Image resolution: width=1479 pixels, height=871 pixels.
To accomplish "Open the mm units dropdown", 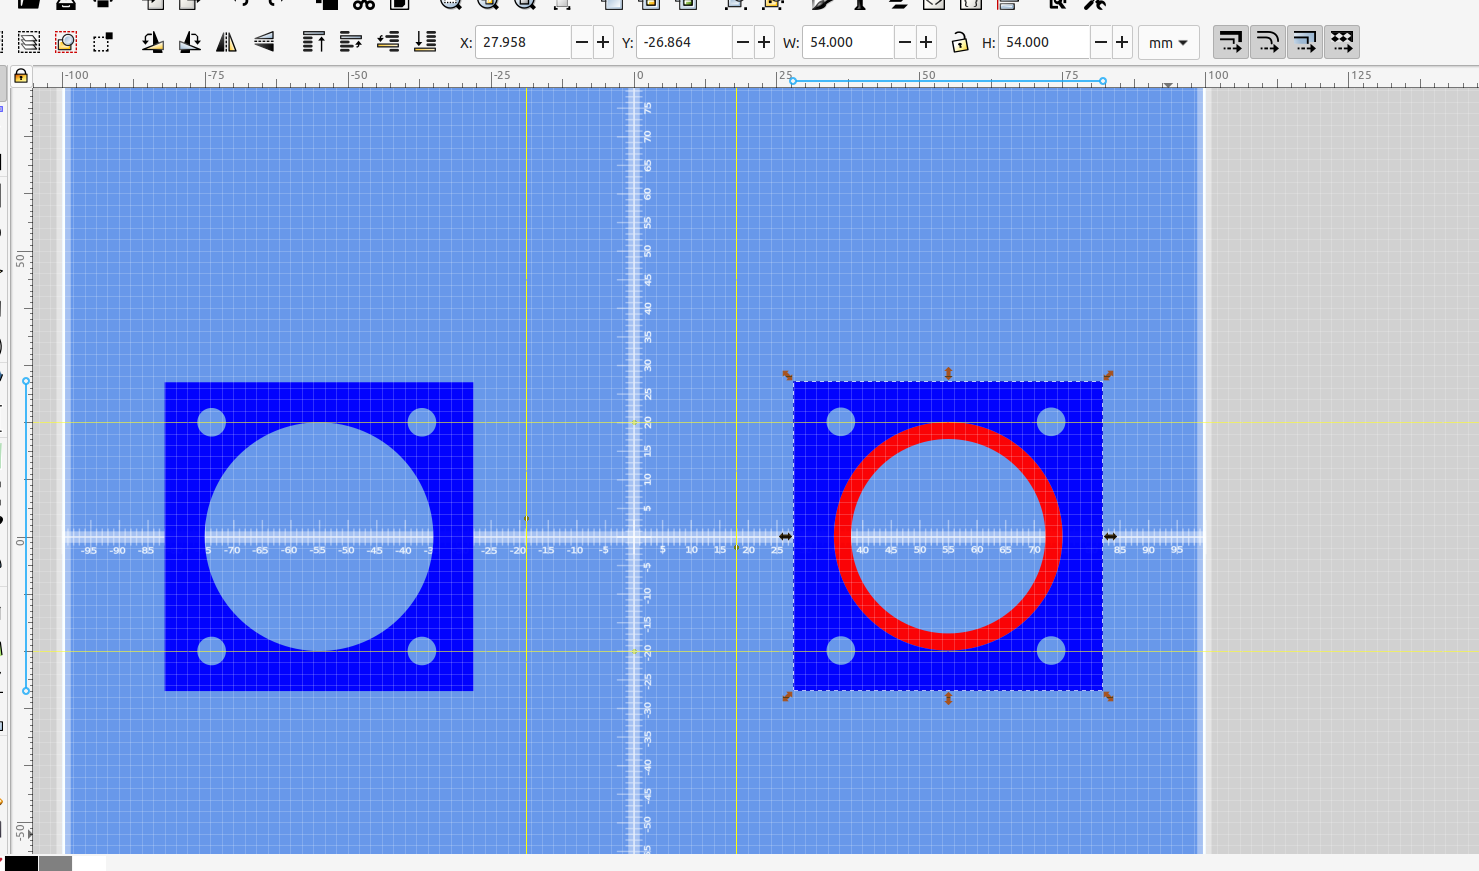I will 1168,42.
